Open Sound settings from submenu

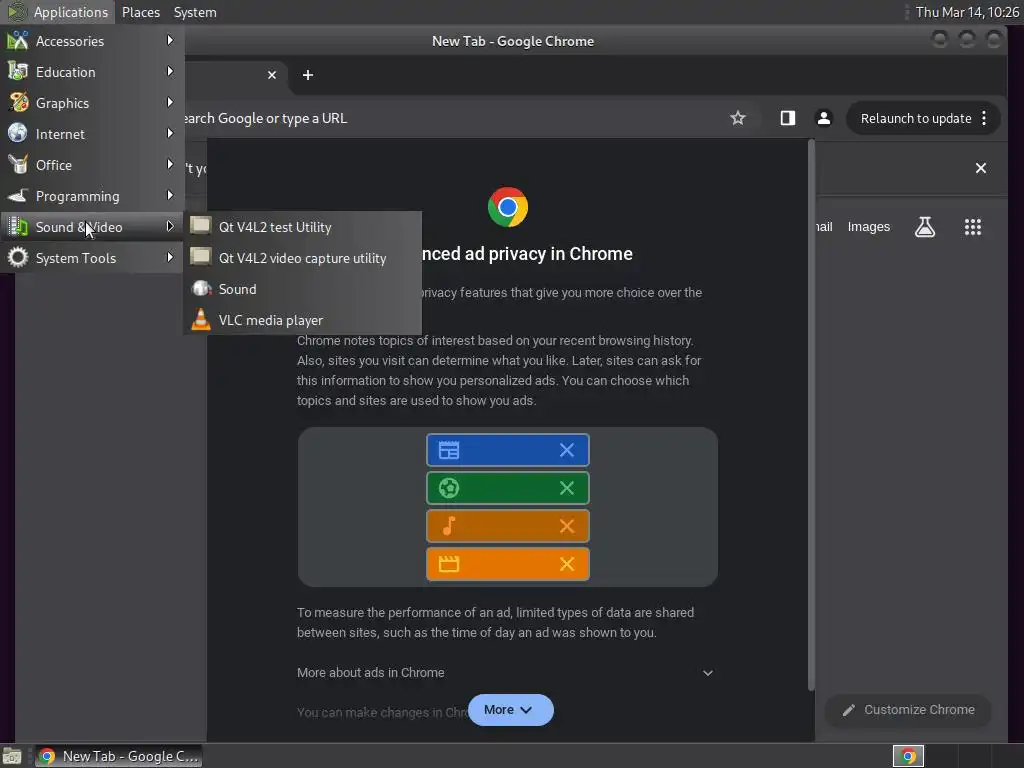[x=302, y=289]
